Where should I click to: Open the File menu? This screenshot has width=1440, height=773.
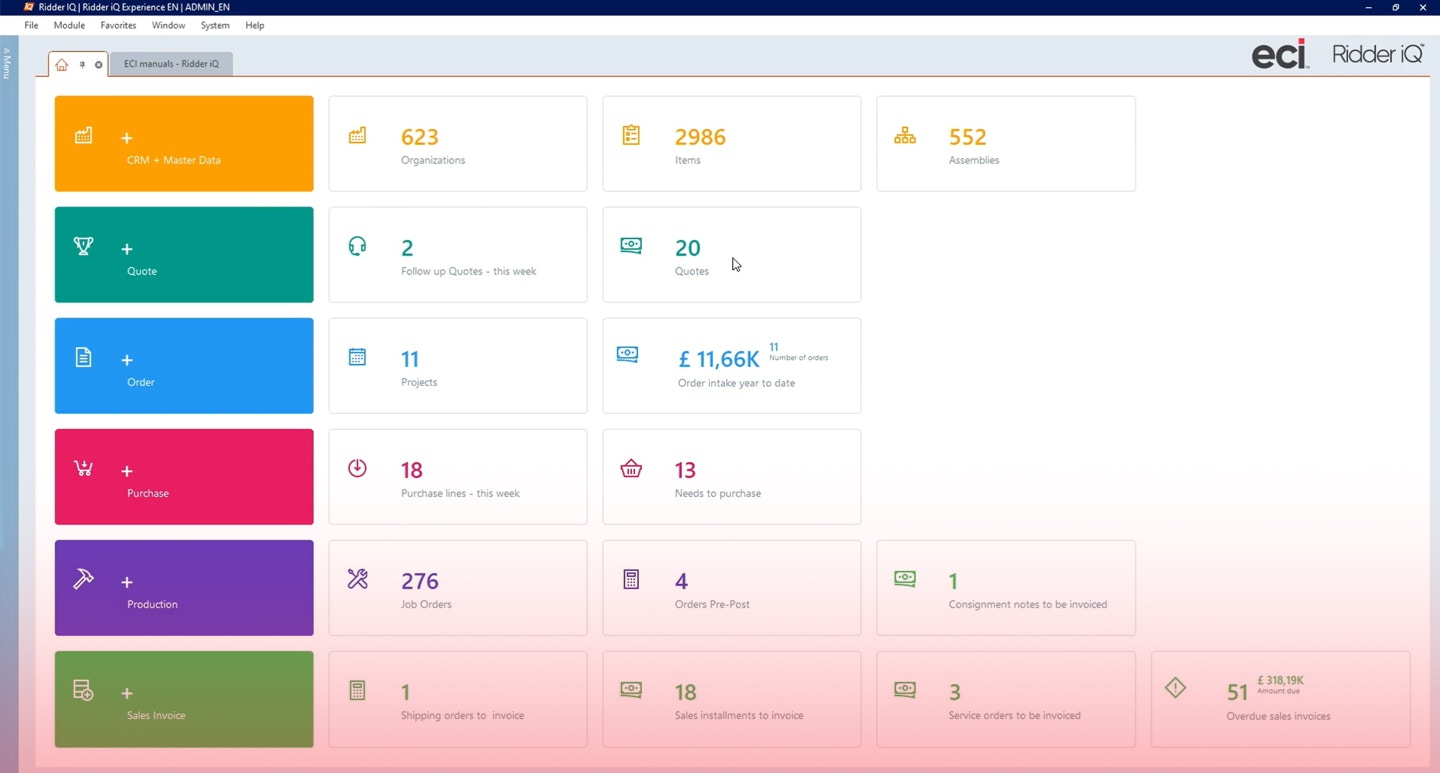[31, 25]
